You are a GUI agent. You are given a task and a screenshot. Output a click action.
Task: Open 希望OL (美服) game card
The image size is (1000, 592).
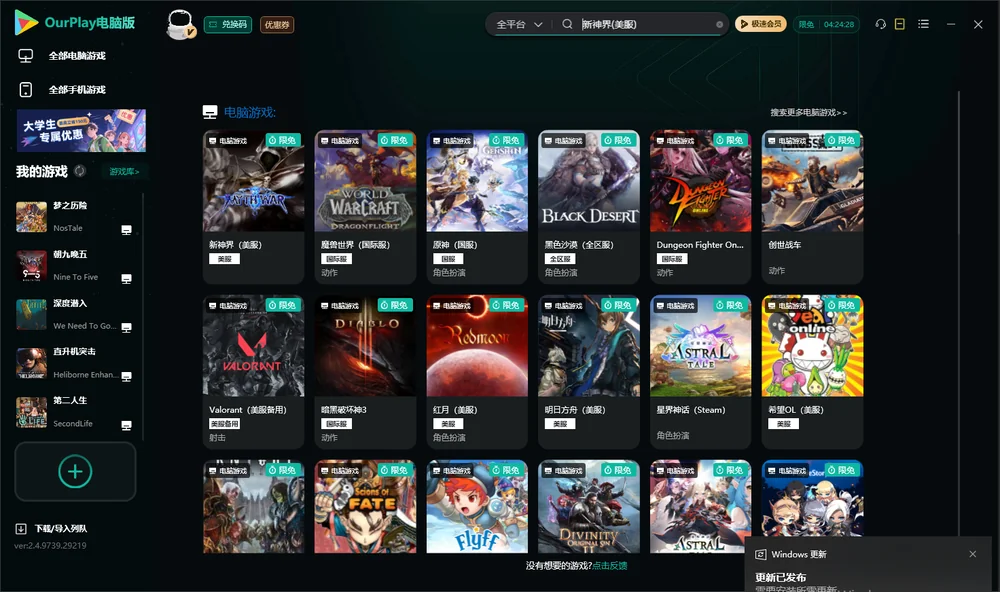(812, 372)
